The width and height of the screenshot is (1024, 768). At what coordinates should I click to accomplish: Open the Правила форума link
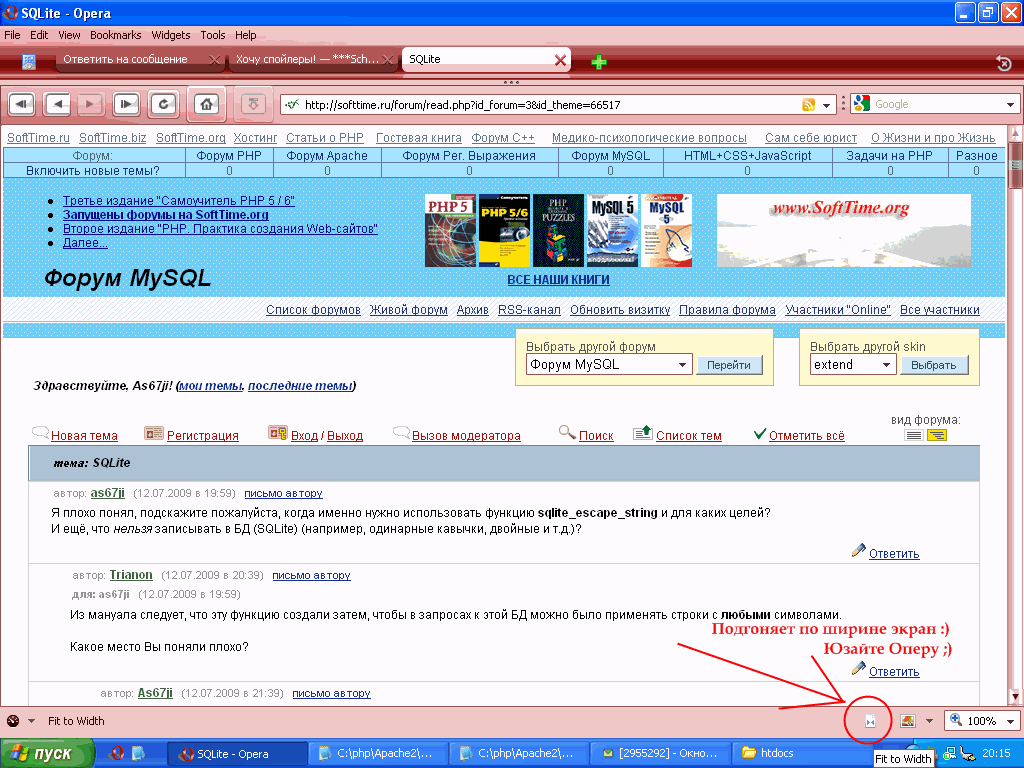[728, 310]
